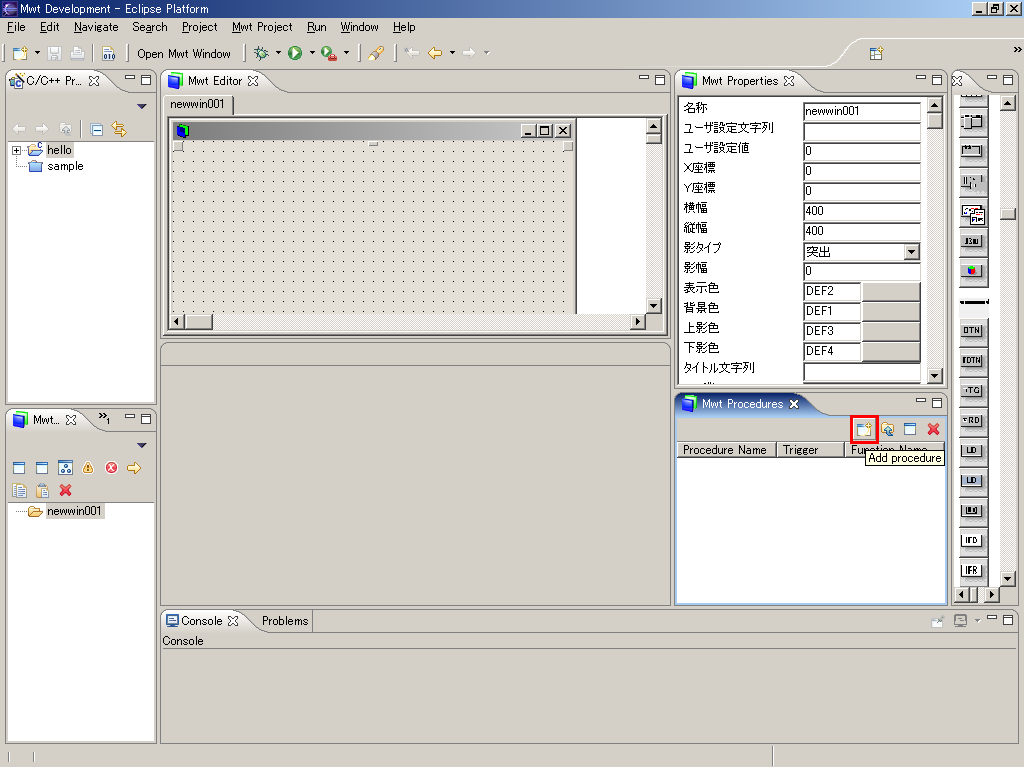Click the 下影色 DEF4 color swatch button
The width and height of the screenshot is (1024, 768).
[x=891, y=351]
